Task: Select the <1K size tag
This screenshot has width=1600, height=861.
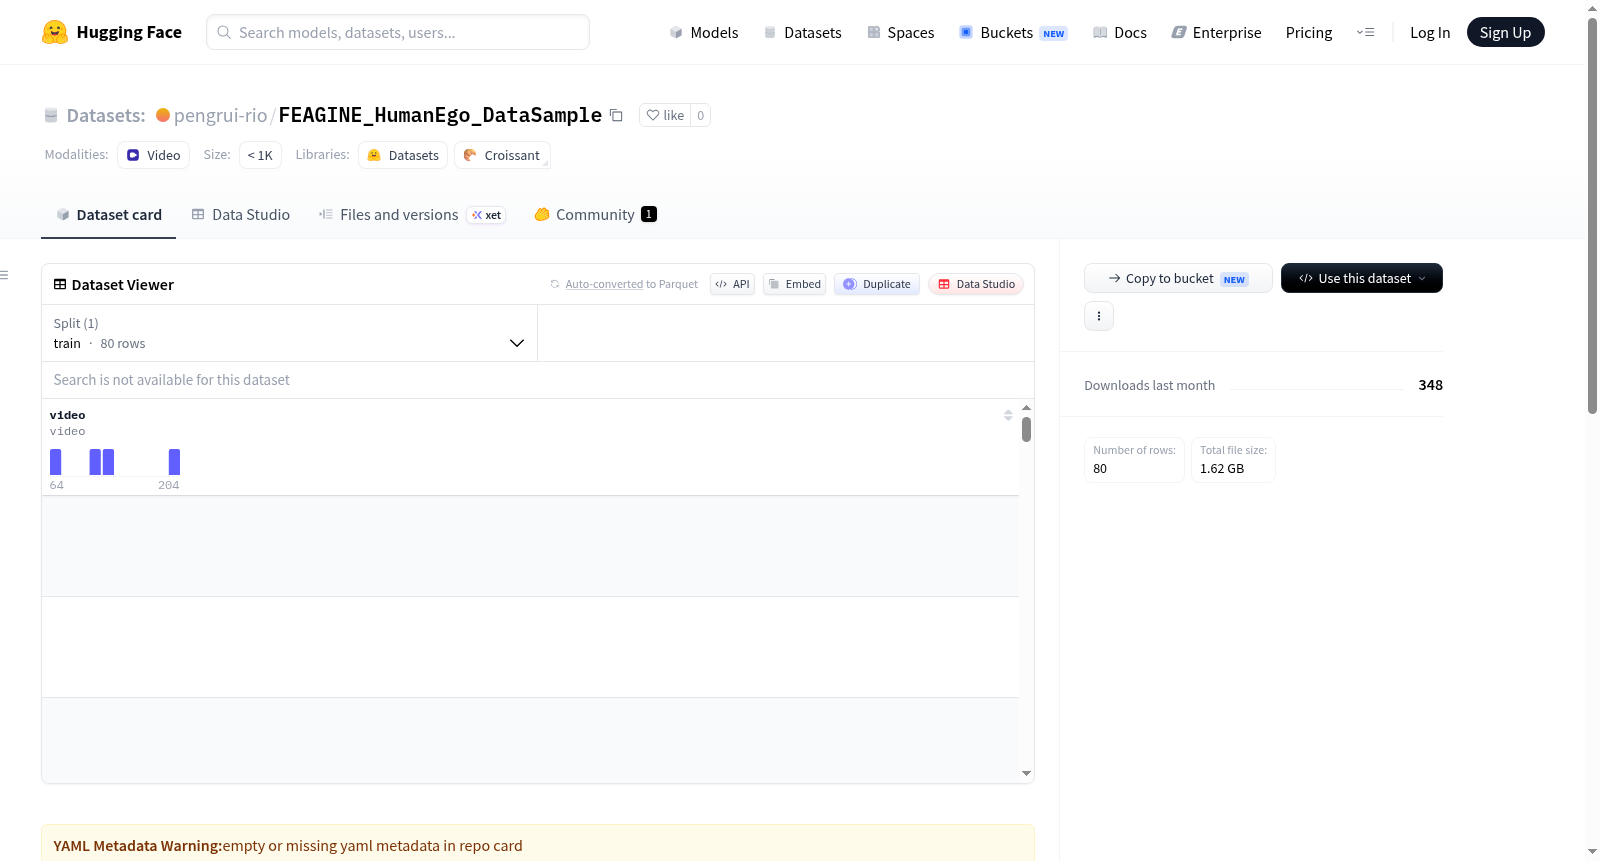Action: [x=260, y=155]
